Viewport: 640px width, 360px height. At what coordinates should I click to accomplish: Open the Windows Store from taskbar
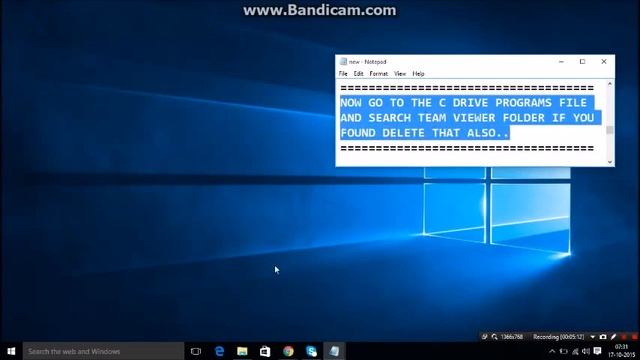265,351
